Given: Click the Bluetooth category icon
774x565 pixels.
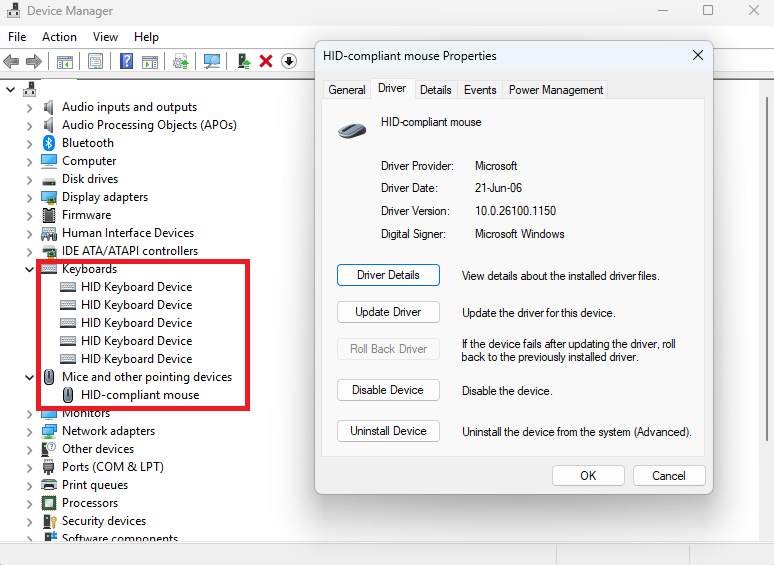Looking at the screenshot, I should pyautogui.click(x=48, y=143).
